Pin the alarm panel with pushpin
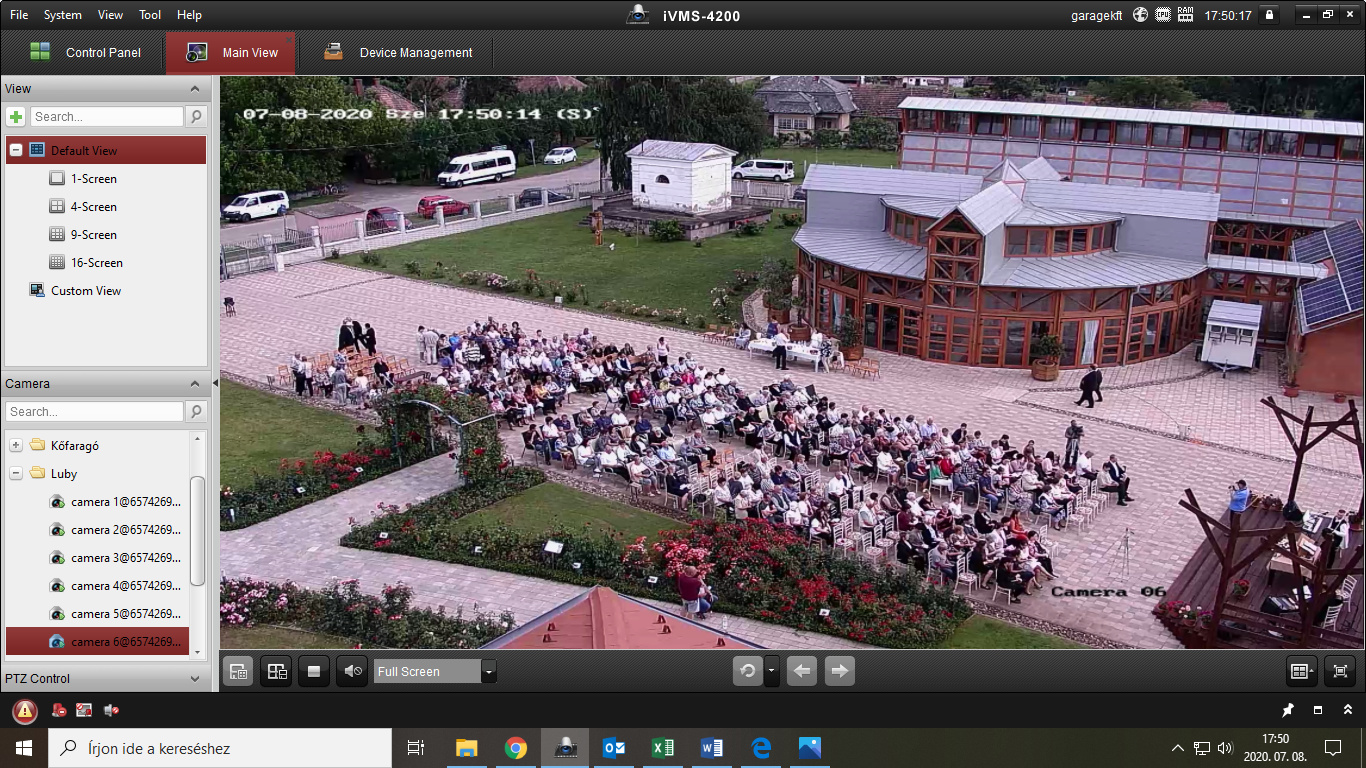1366x768 pixels. (x=1288, y=710)
